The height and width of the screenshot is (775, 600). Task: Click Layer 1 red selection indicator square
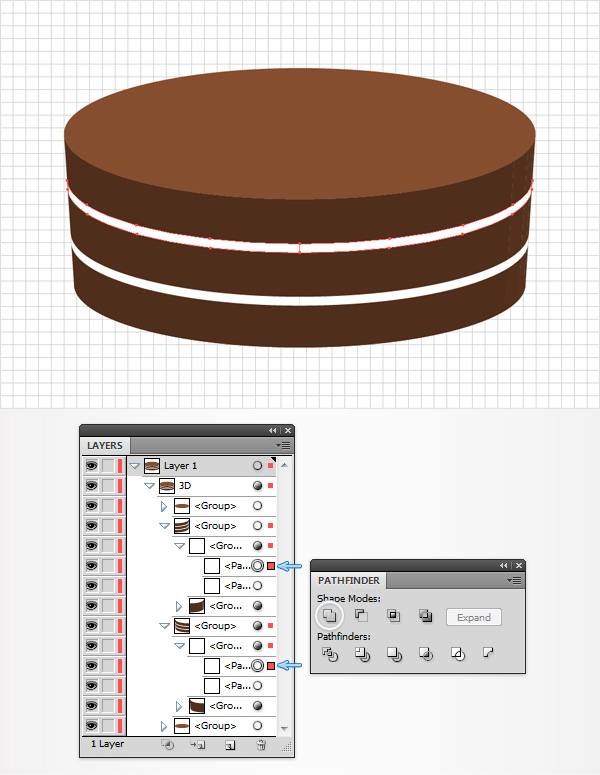click(x=270, y=466)
